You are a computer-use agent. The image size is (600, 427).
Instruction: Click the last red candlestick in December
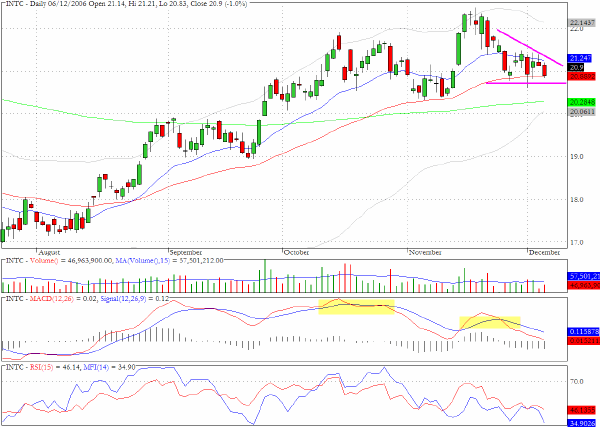545,71
